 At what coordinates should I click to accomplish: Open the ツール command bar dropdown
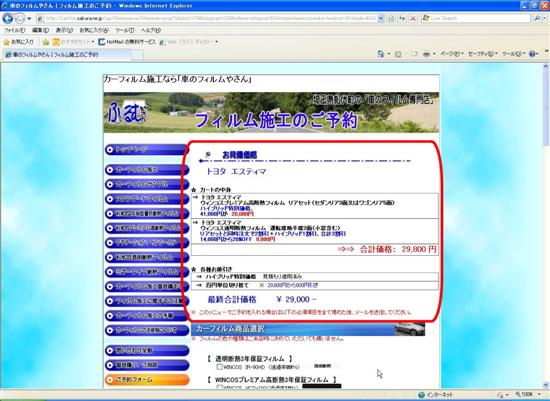click(x=513, y=54)
